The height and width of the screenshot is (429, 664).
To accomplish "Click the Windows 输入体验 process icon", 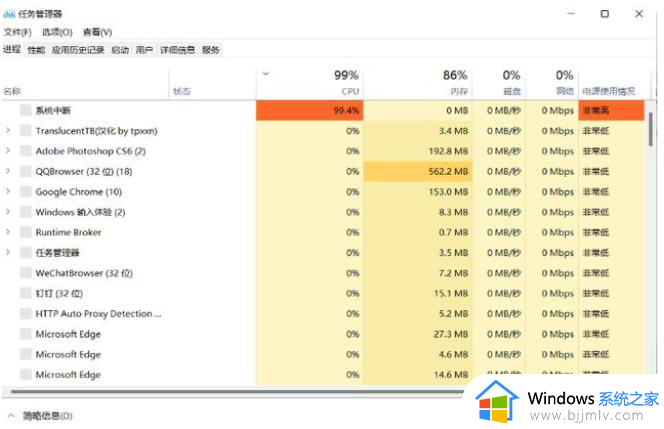I will tap(26, 212).
